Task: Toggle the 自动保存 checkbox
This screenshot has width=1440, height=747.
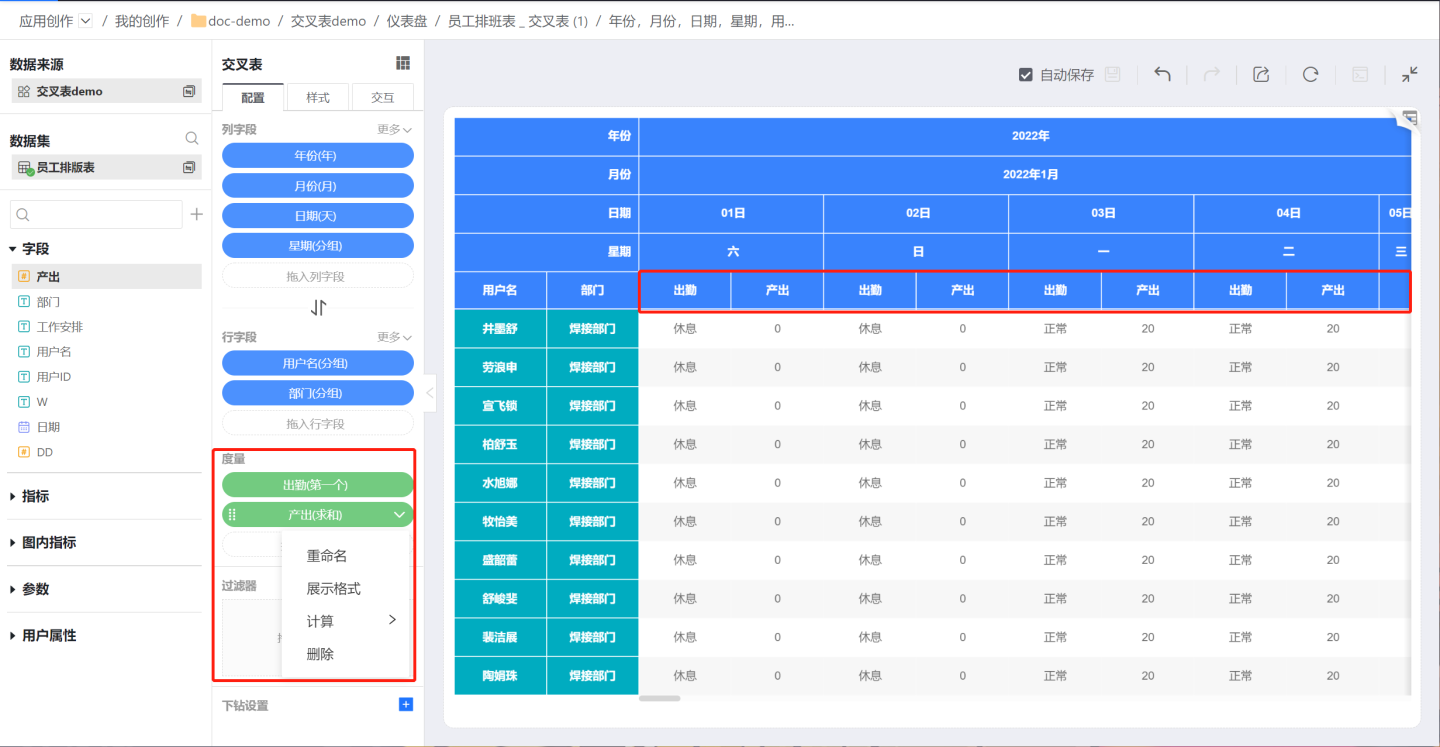Action: 1025,75
